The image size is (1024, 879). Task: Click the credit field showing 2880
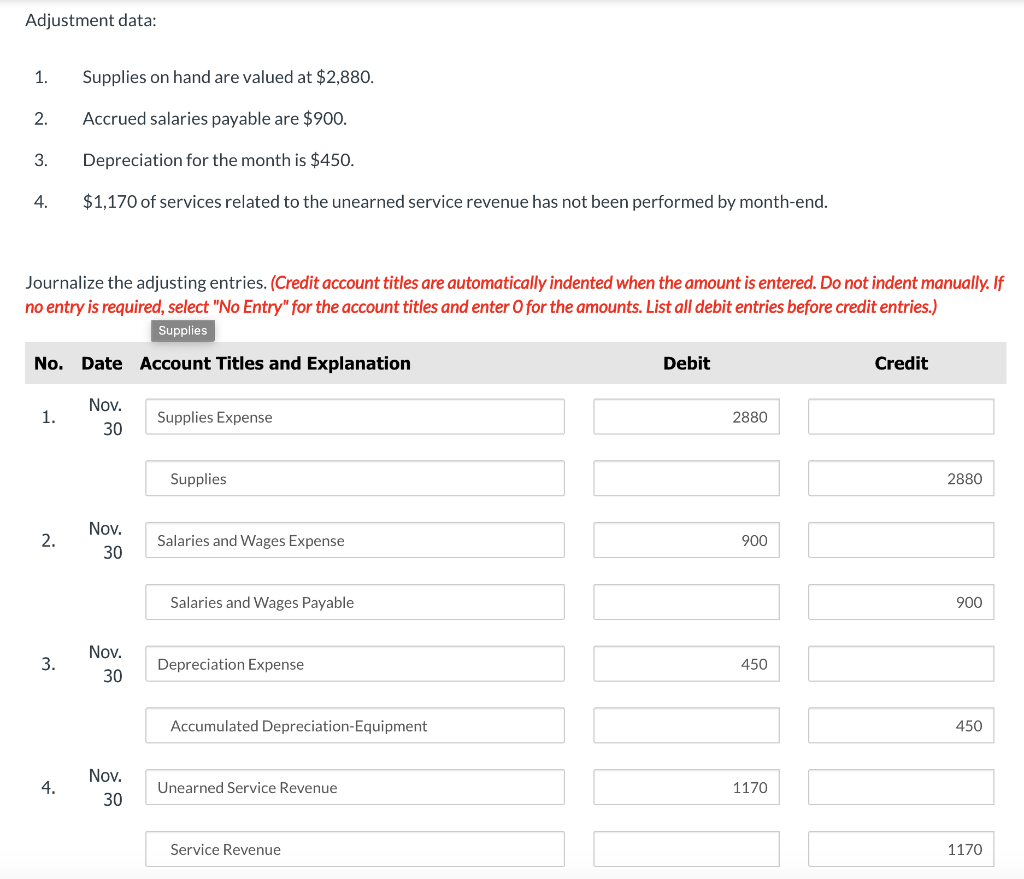(x=900, y=478)
